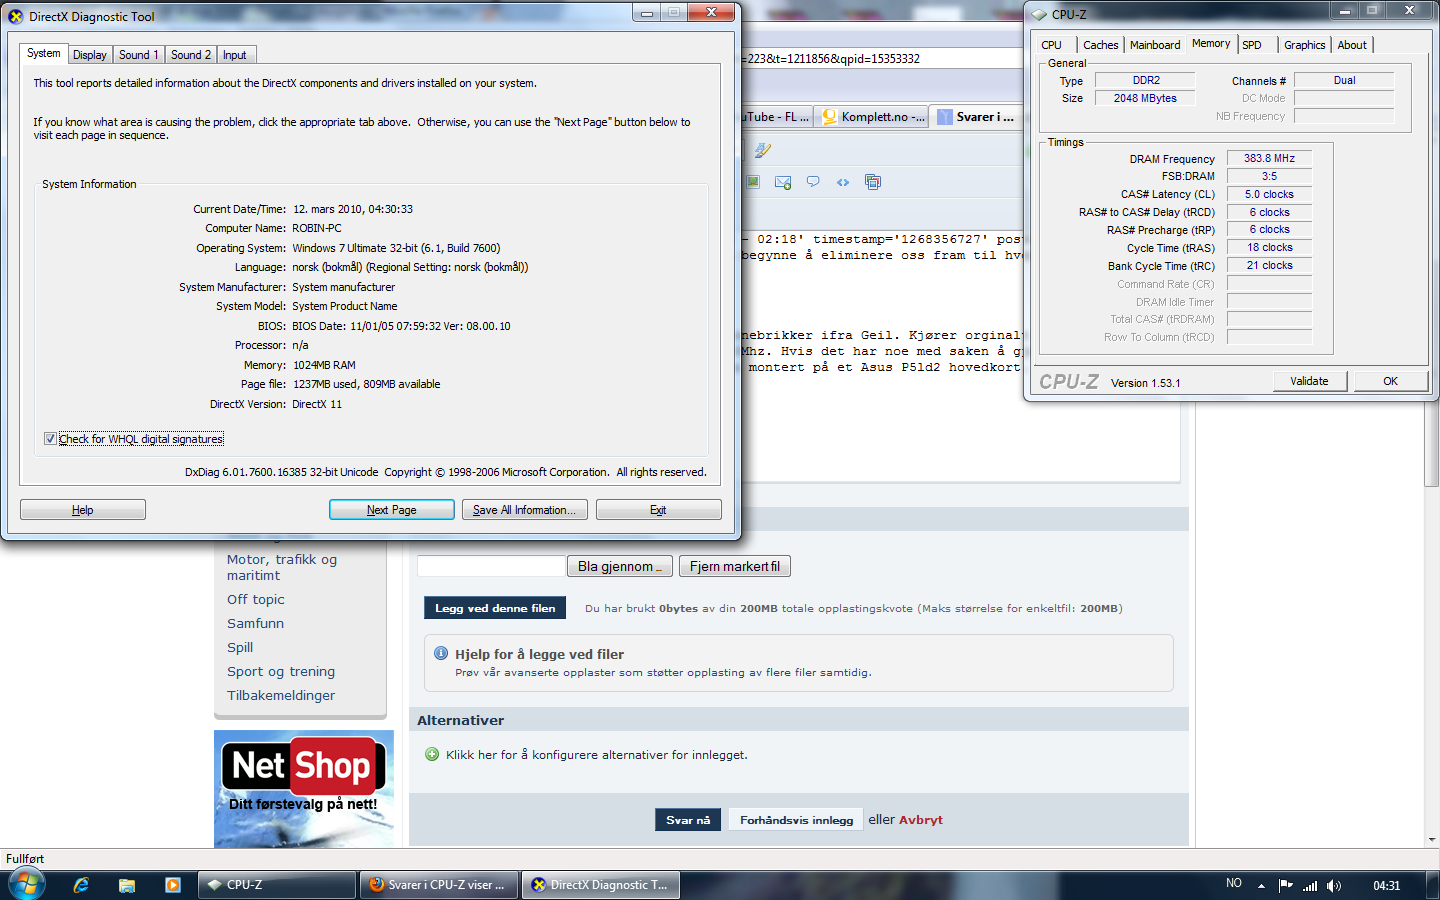This screenshot has width=1440, height=900.
Task: Switch to 'Svarer i ...' browser tab
Action: (978, 117)
